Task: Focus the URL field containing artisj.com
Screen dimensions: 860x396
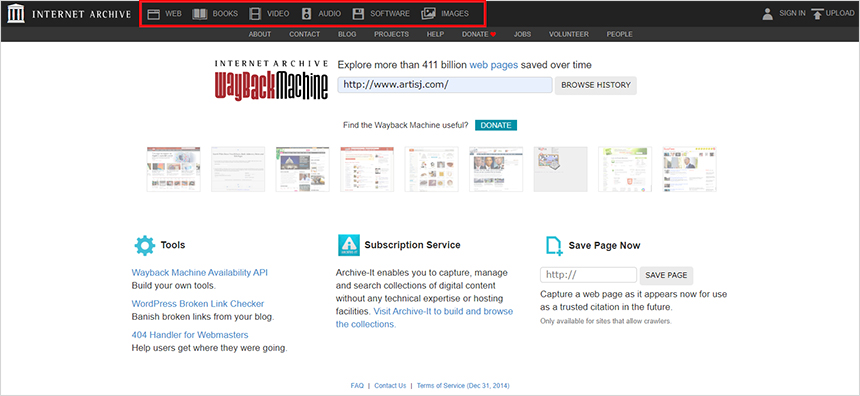Action: point(445,85)
